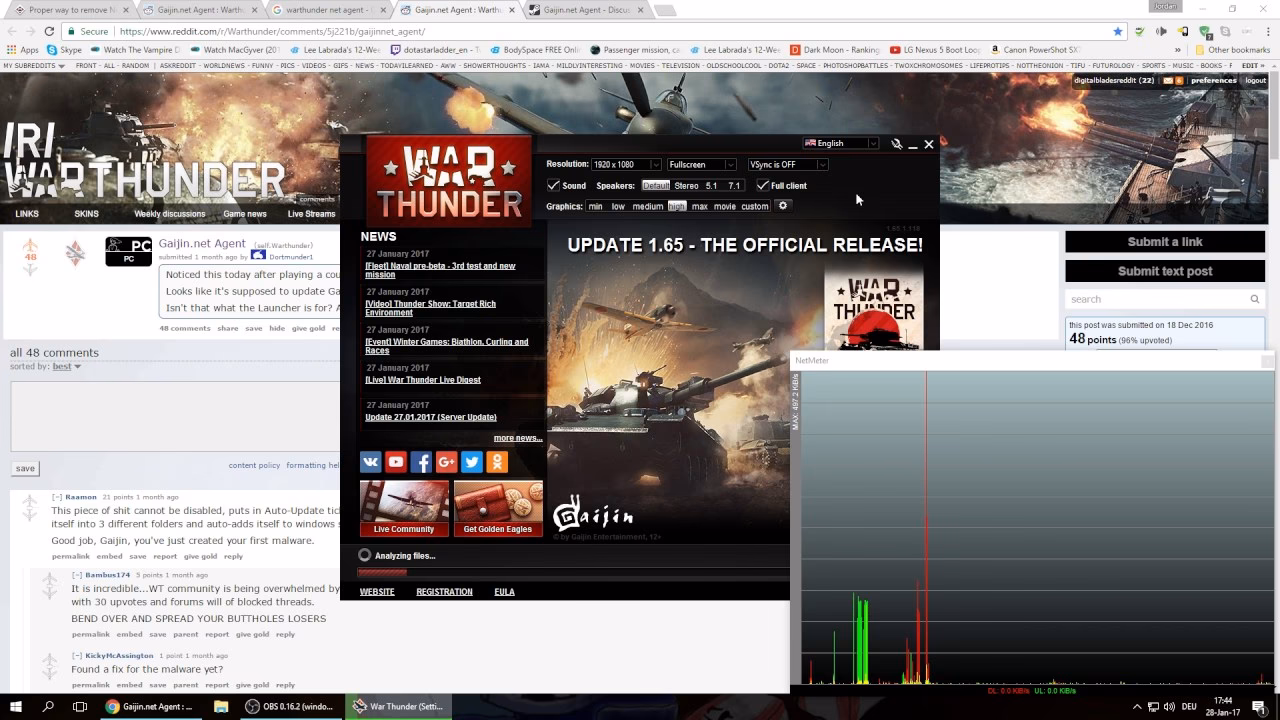
Task: Toggle the Full client checkbox
Action: [762, 185]
